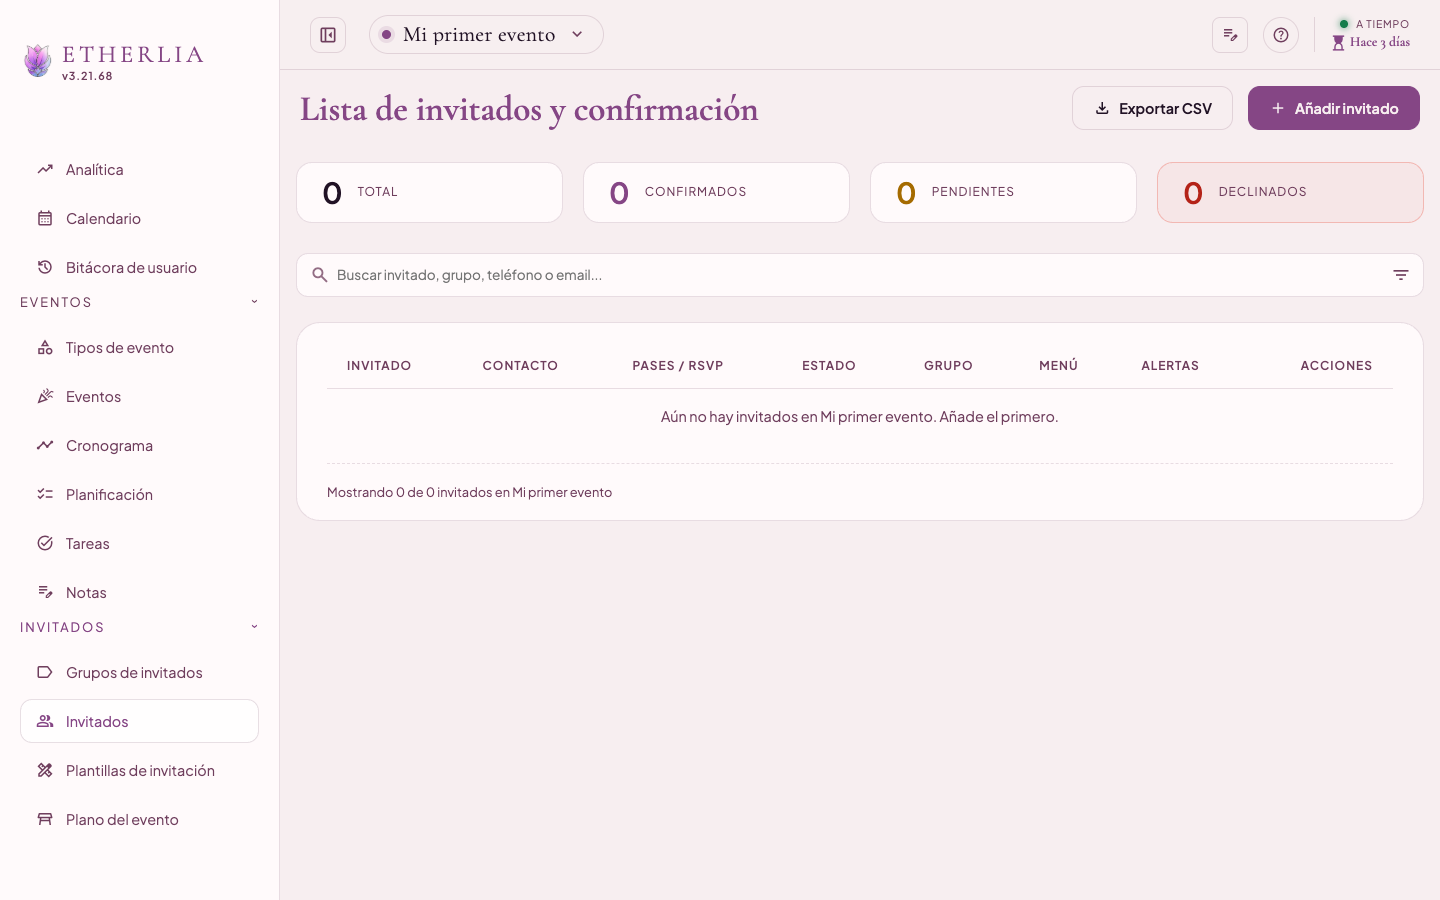Click the Plano del evento table icon

click(45, 820)
